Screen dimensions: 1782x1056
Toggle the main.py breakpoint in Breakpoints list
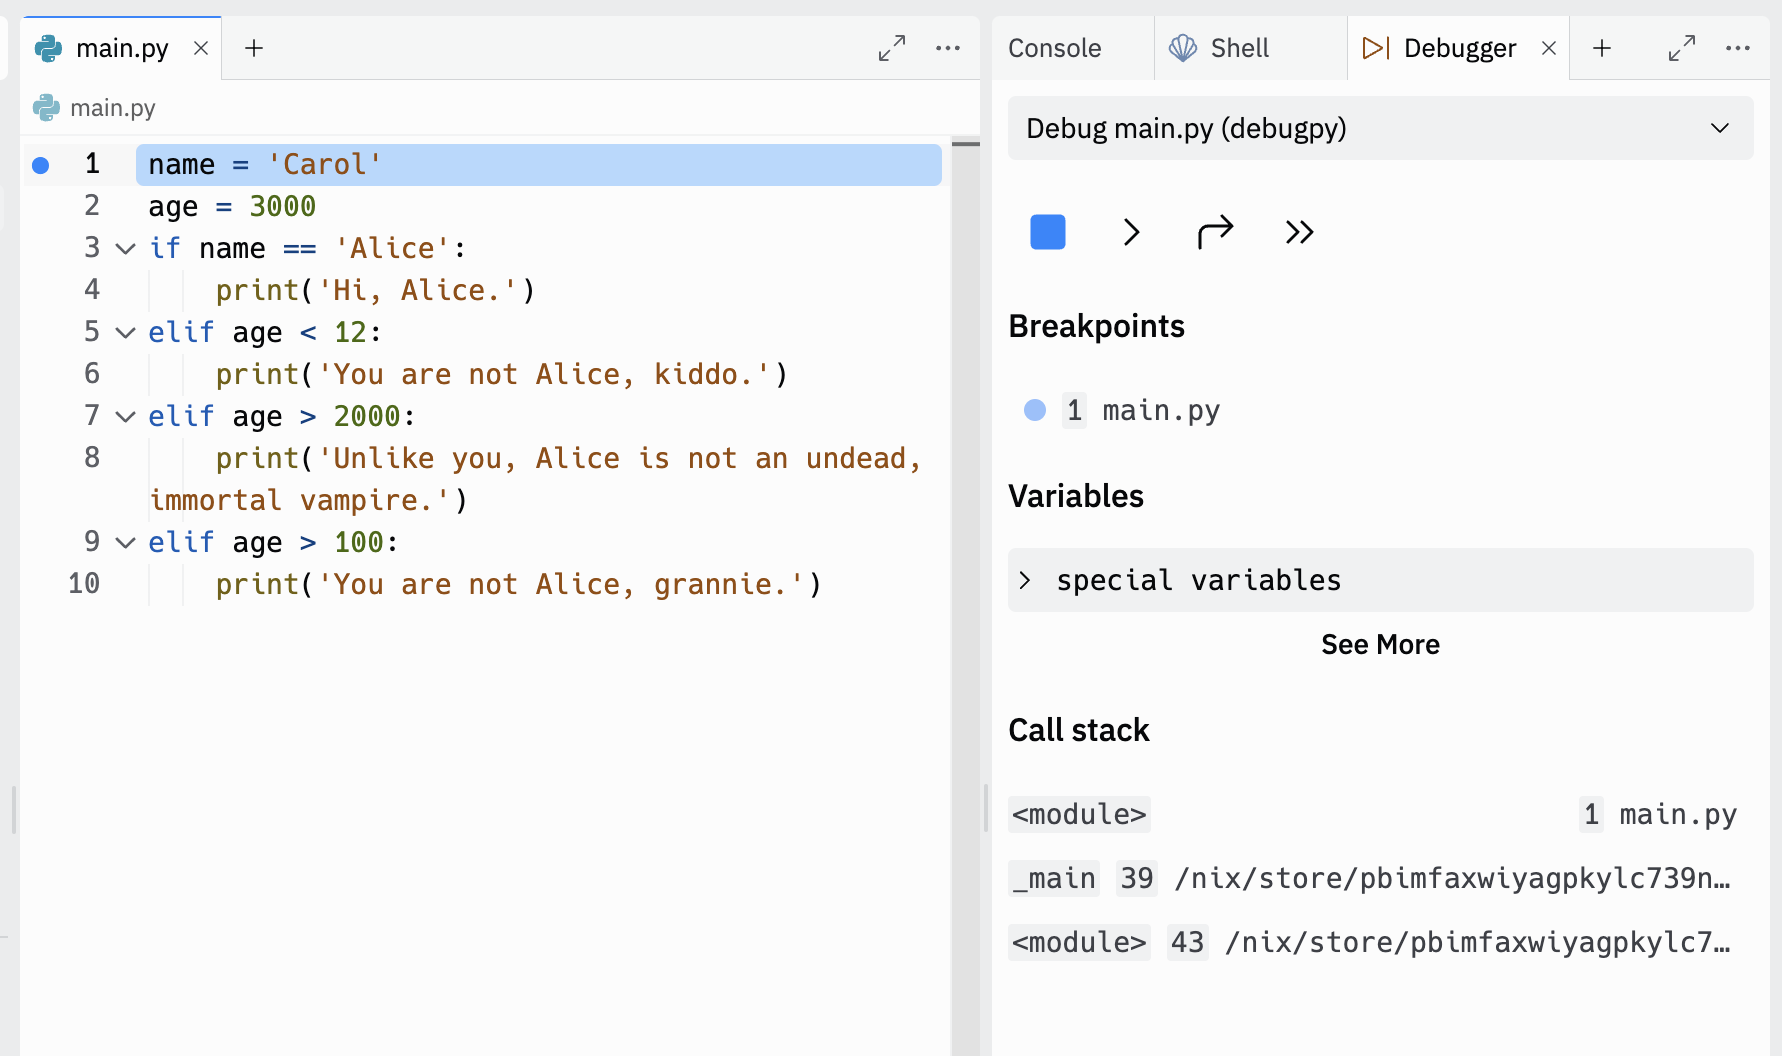point(1035,410)
